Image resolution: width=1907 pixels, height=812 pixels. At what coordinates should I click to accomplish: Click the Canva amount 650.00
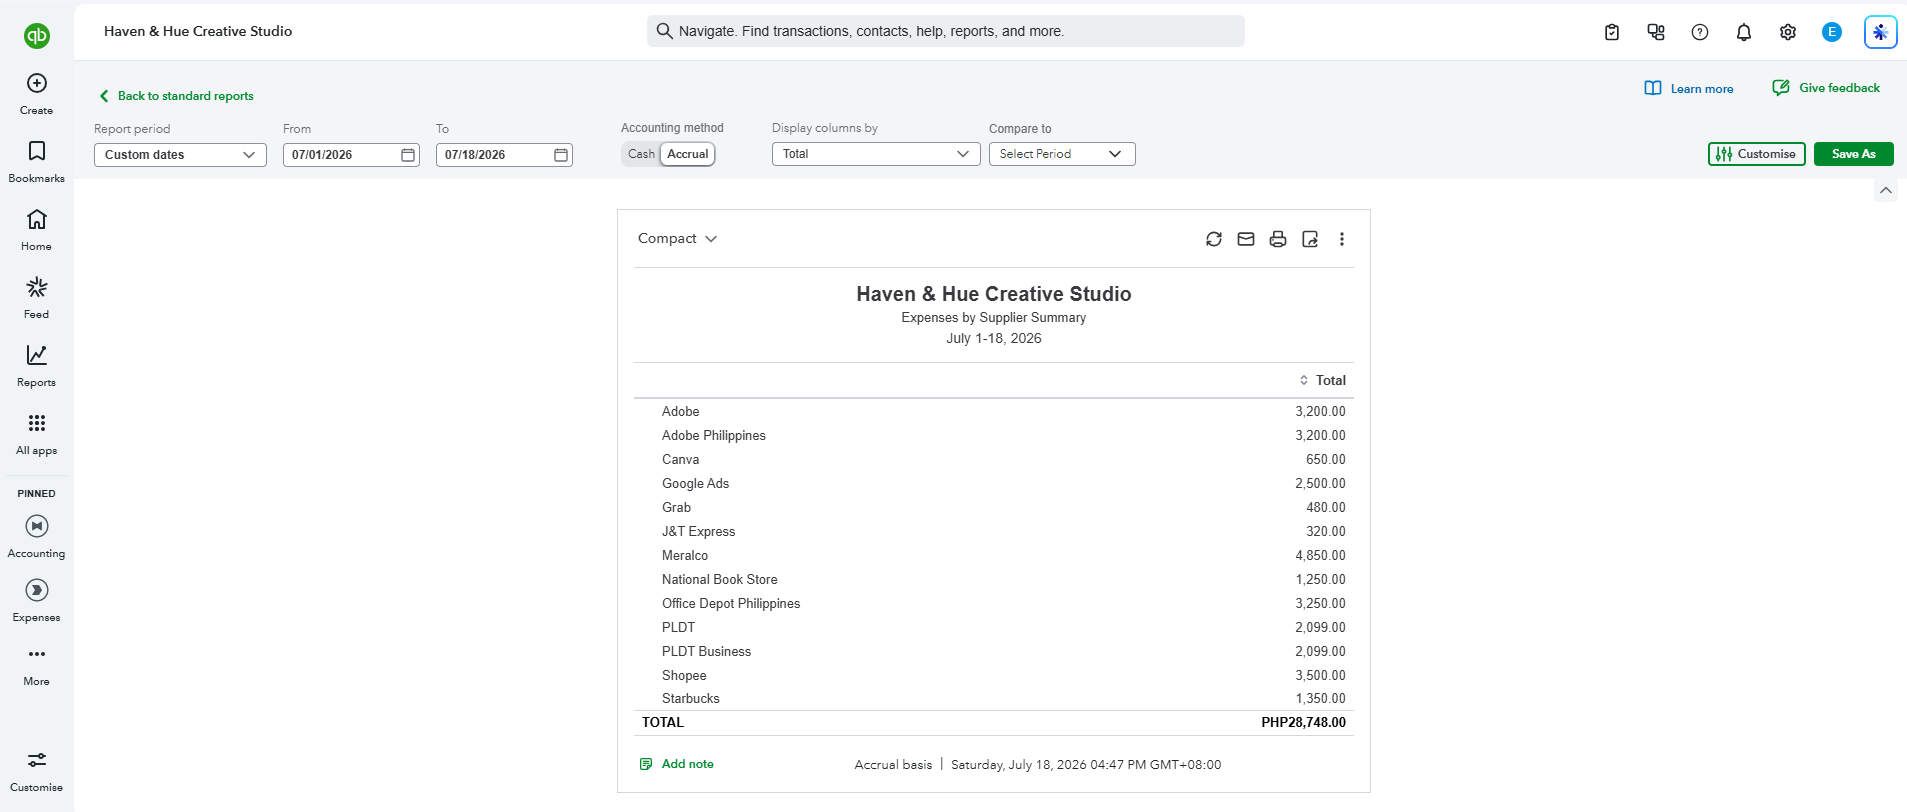point(1326,460)
